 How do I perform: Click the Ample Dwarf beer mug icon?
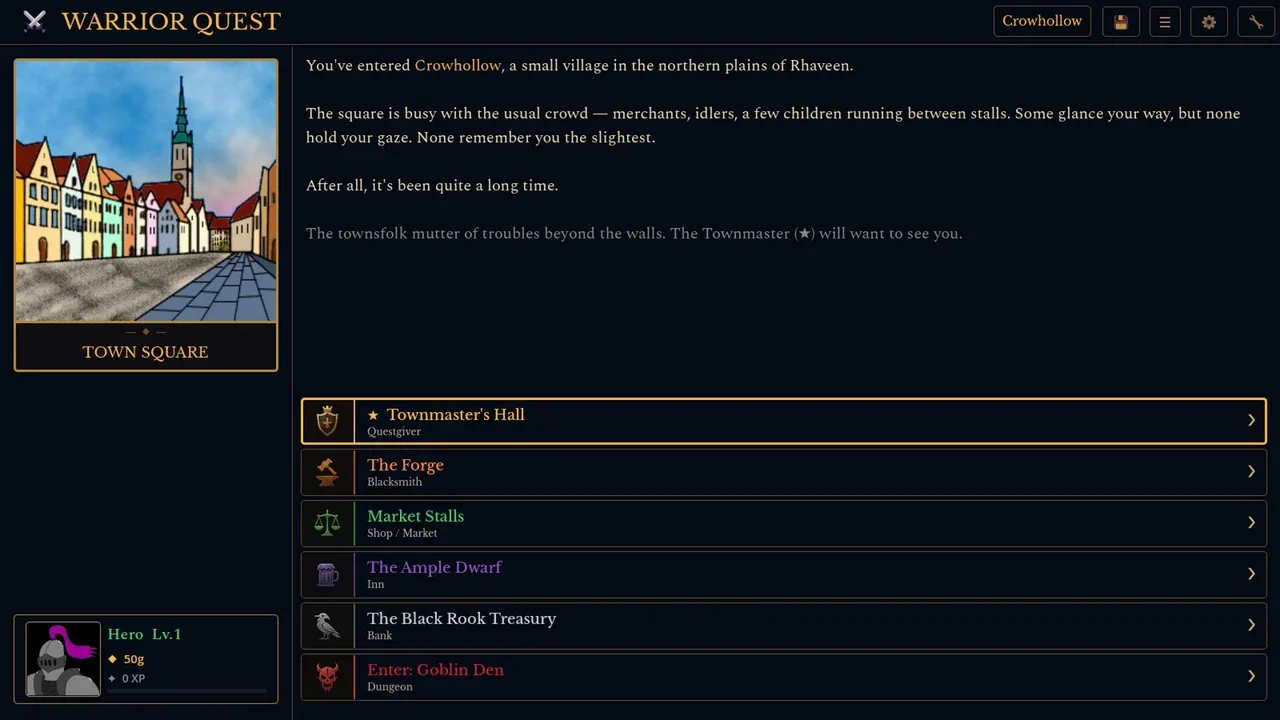(327, 574)
